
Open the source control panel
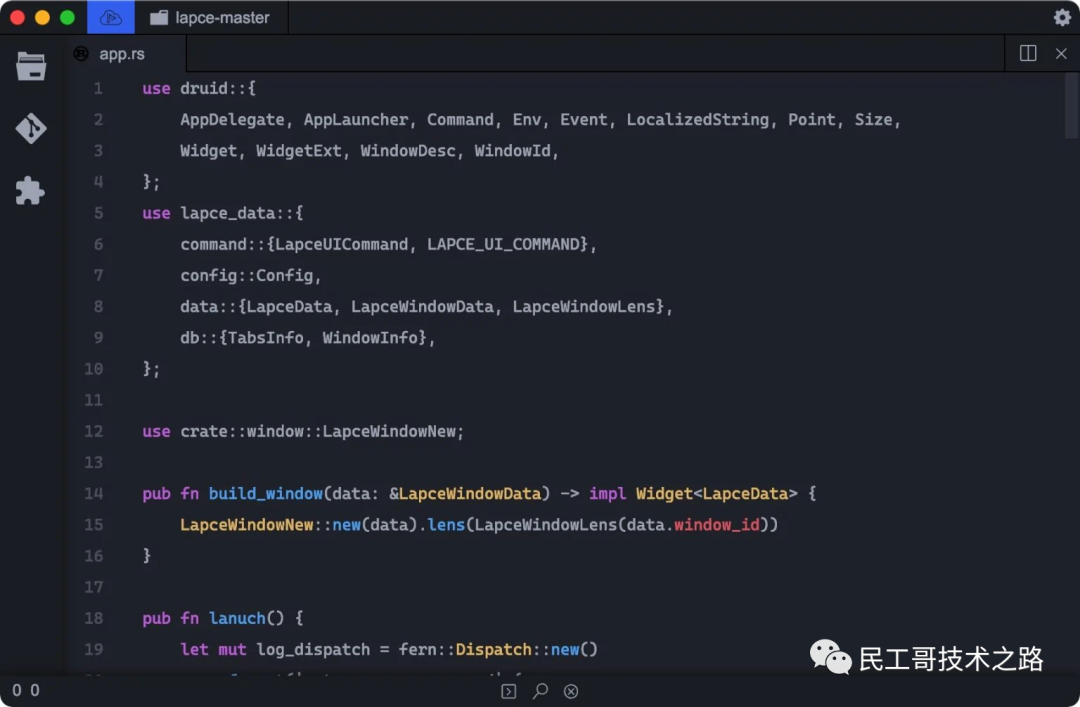coord(30,128)
